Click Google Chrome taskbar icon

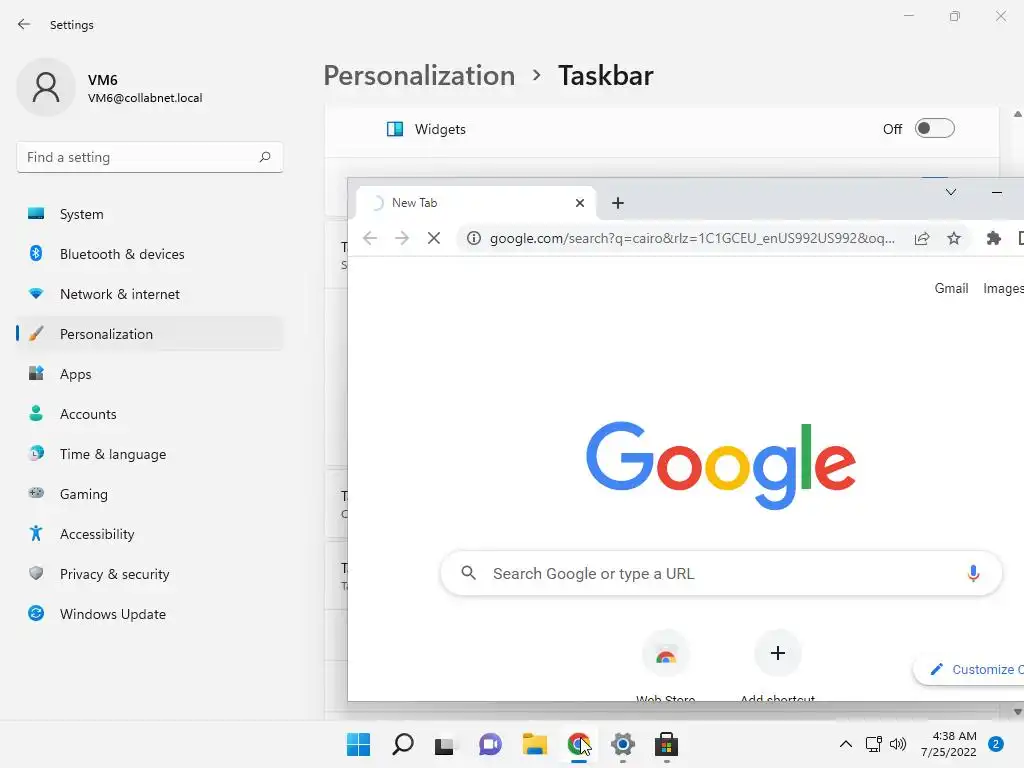[x=579, y=744]
